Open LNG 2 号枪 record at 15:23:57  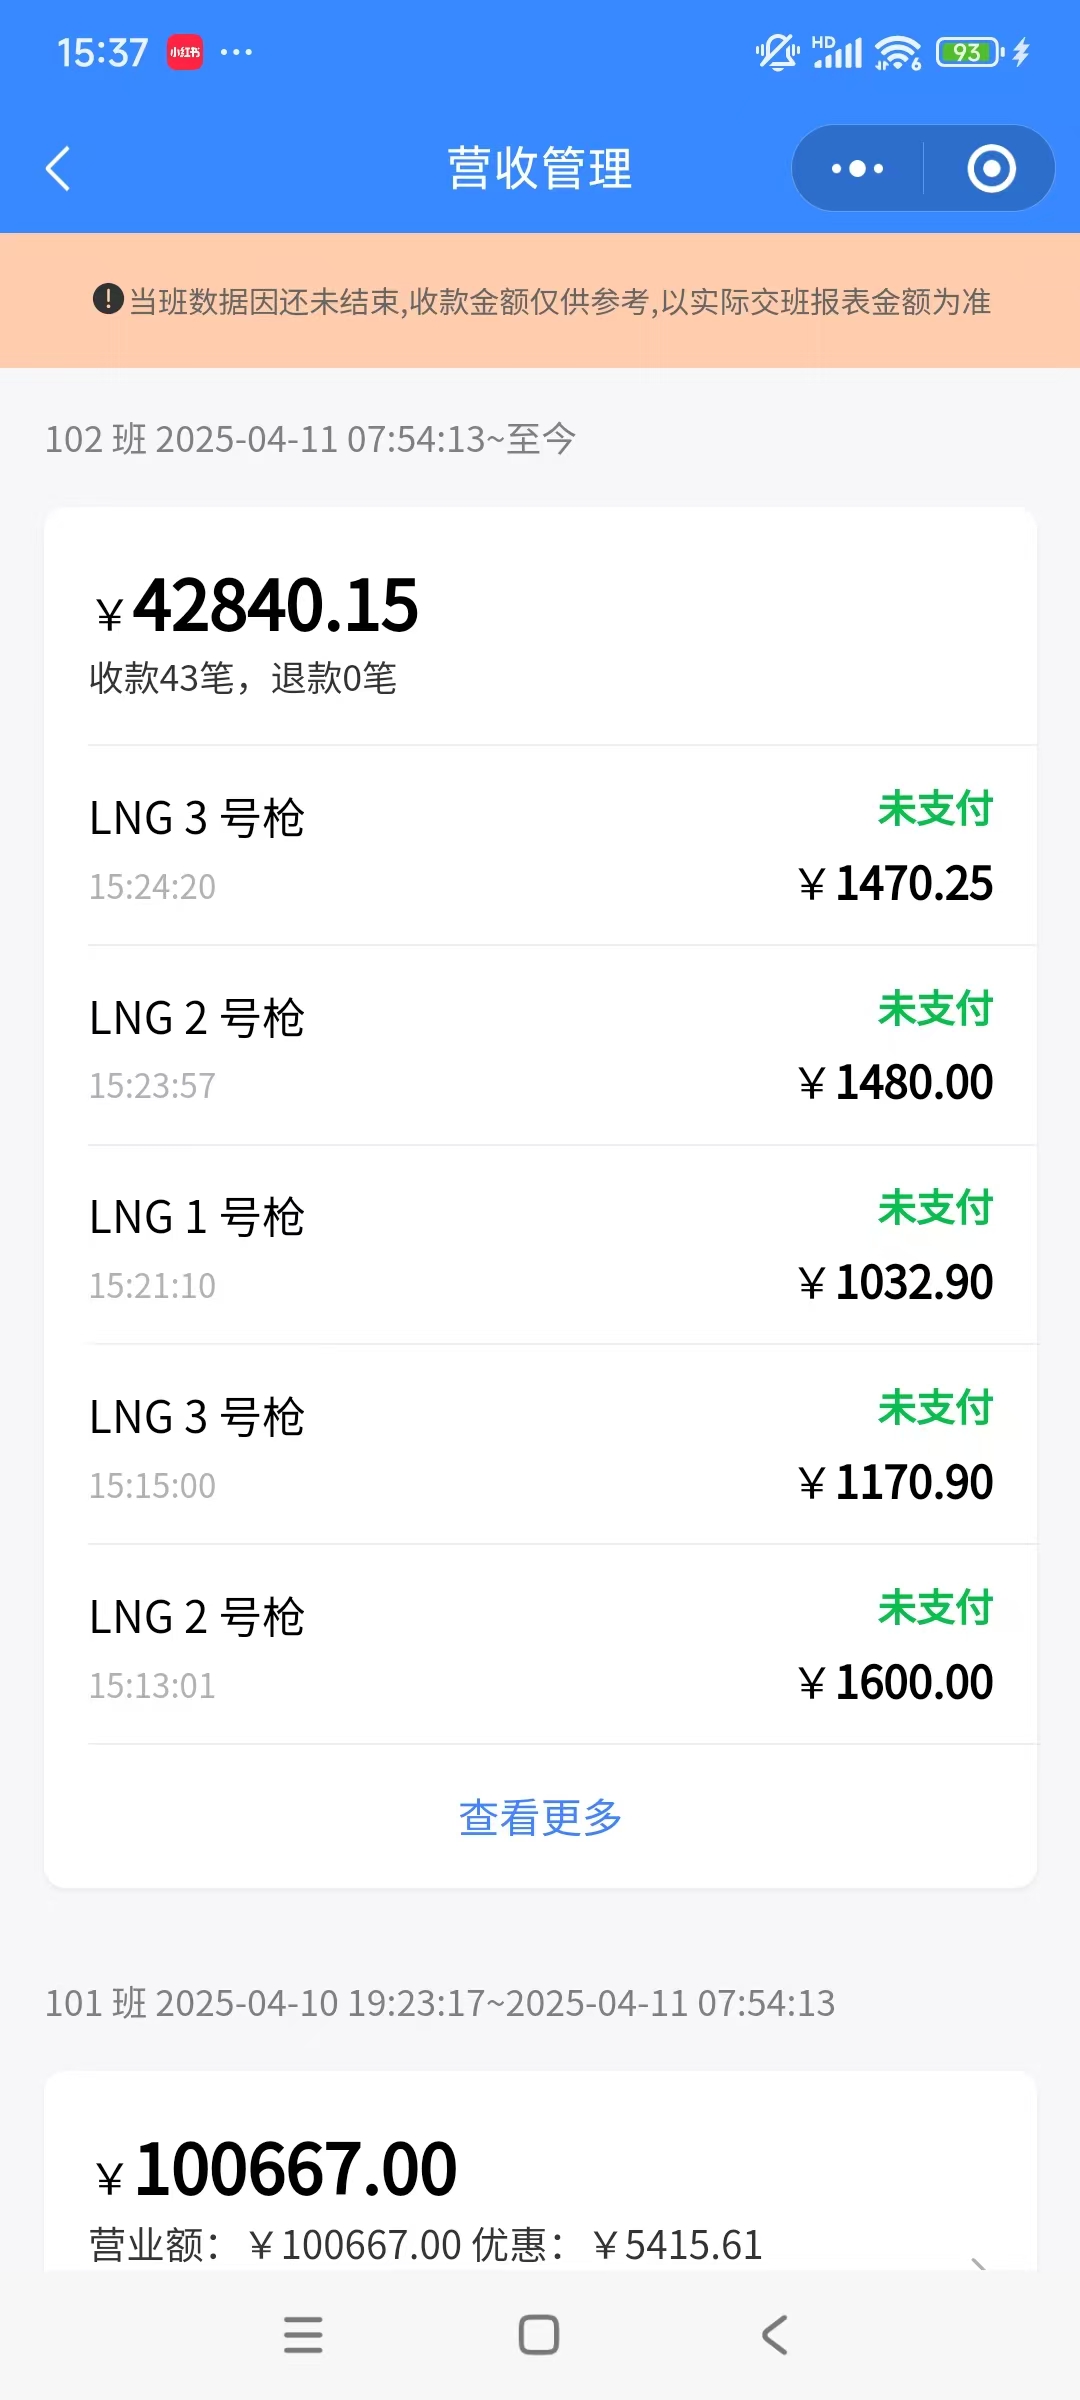point(540,1046)
